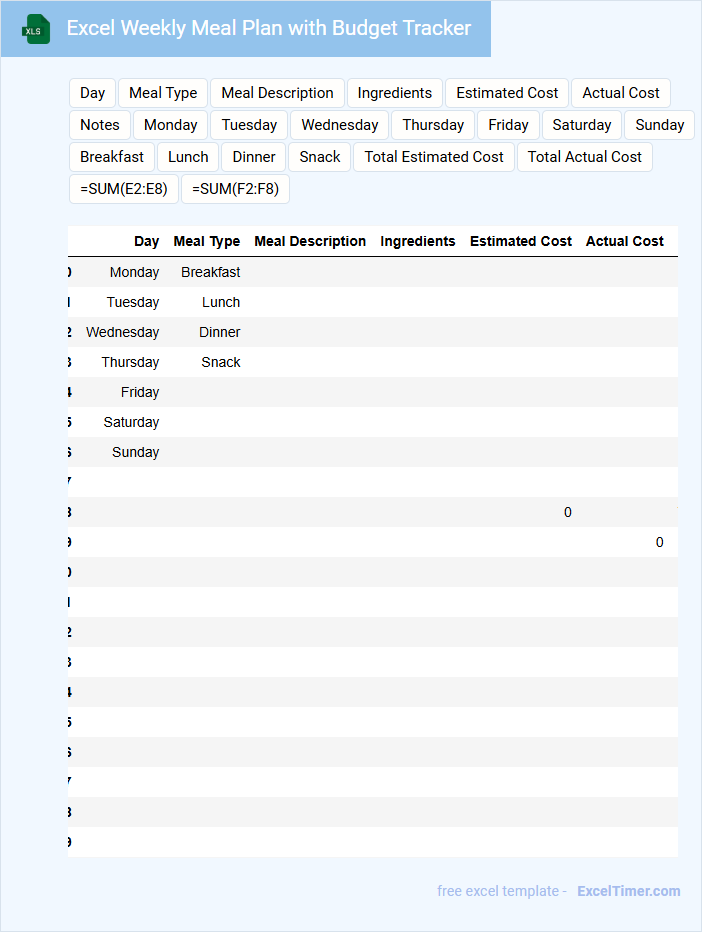
Task: Click the Ingredients column header
Action: pyautogui.click(x=418, y=241)
